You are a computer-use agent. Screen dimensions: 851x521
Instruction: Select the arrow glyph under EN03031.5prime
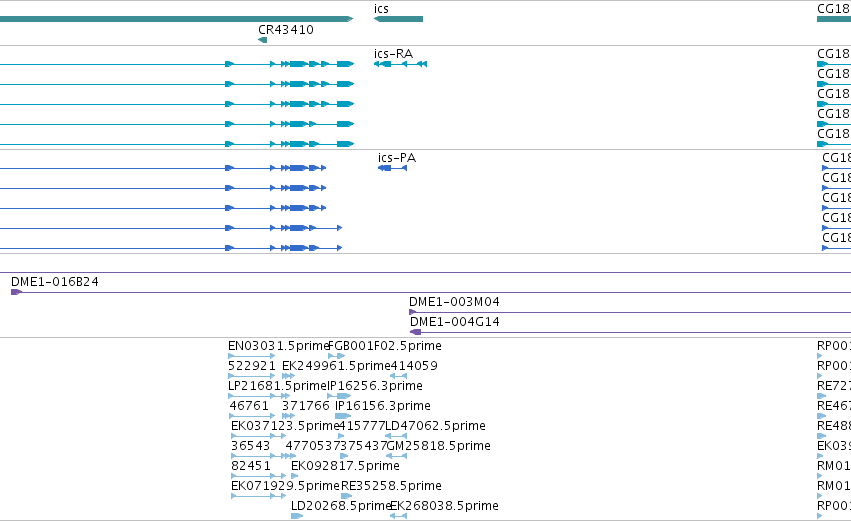tap(252, 356)
